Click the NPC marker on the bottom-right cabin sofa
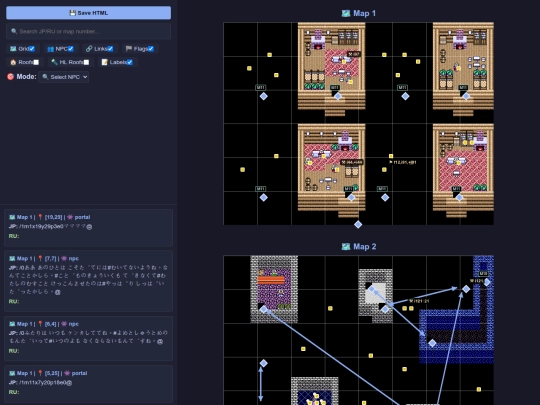This screenshot has width=540, height=405. click(458, 163)
